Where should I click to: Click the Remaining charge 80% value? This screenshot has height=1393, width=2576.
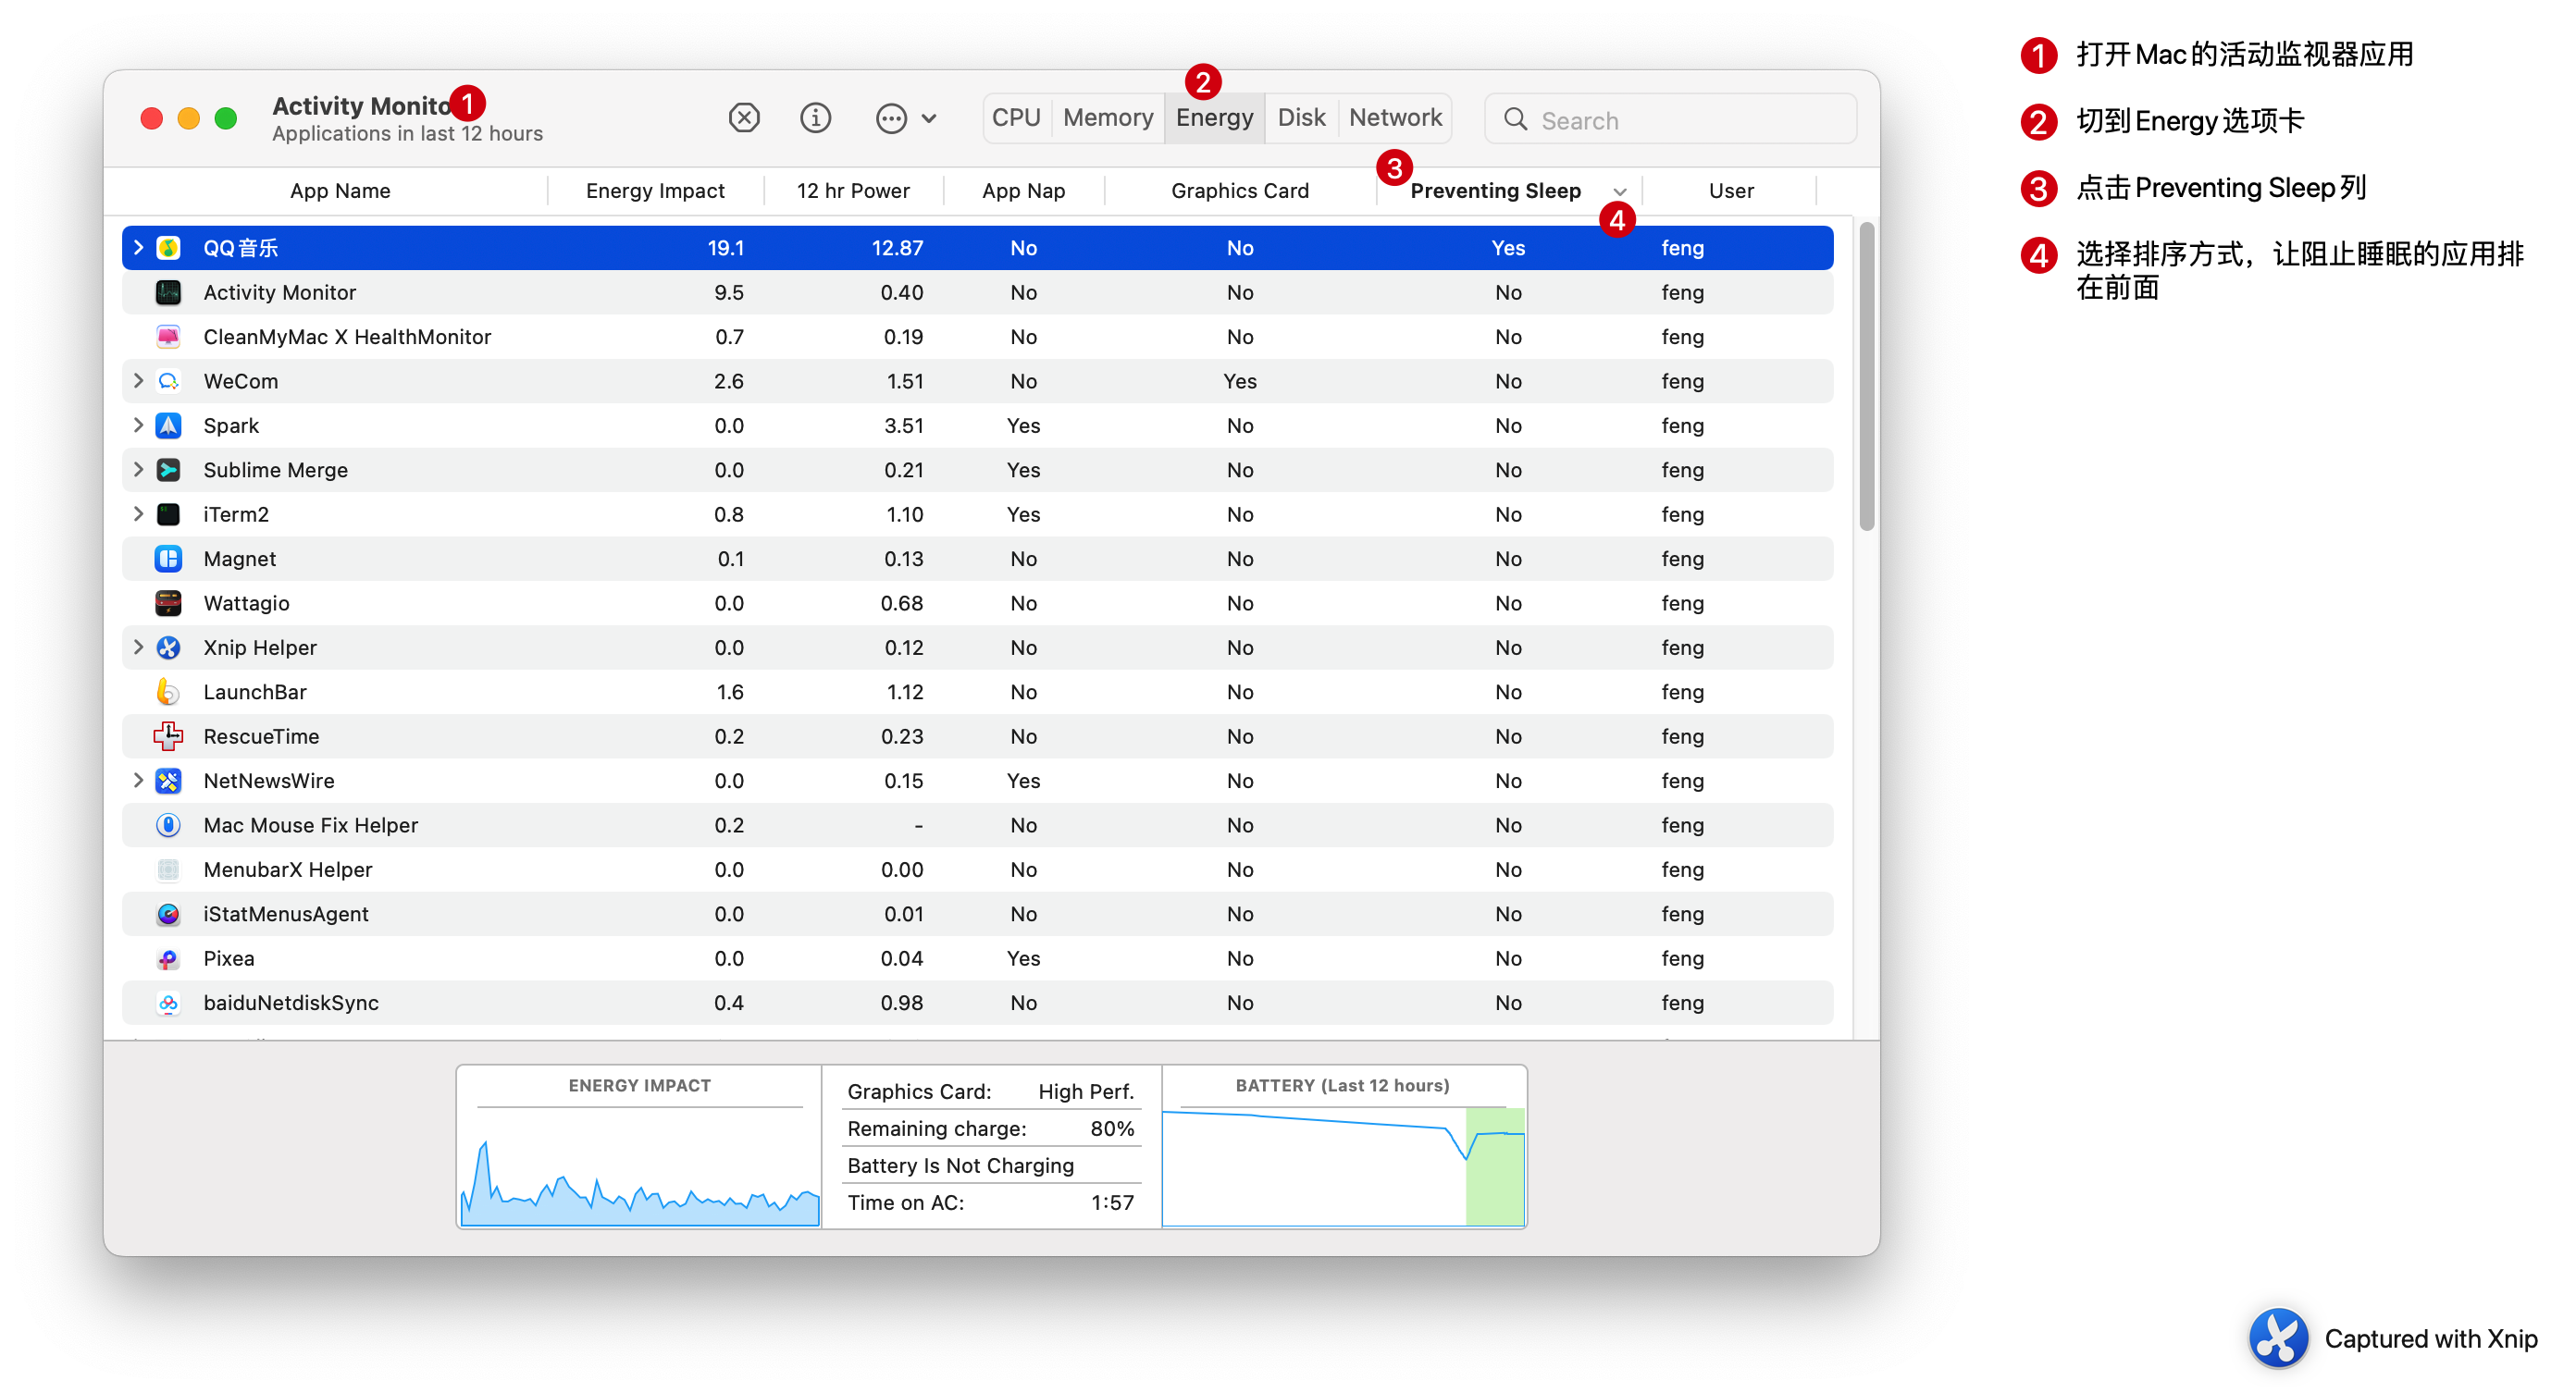point(1111,1128)
